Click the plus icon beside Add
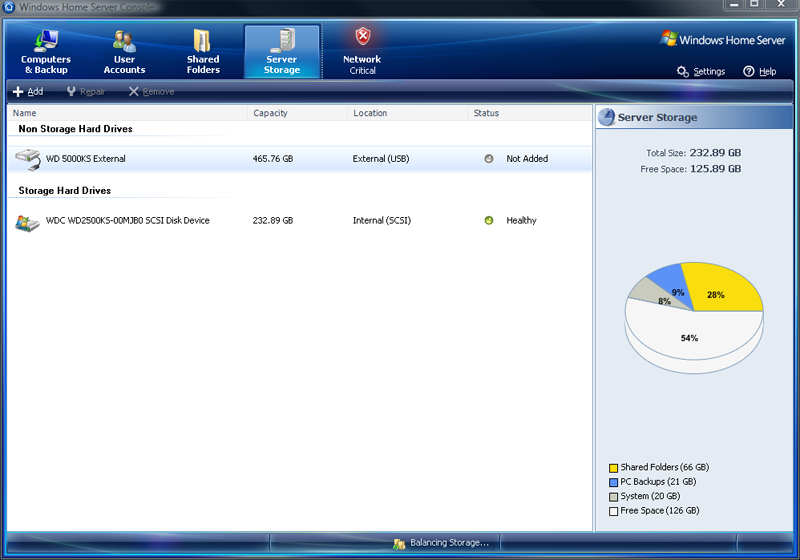This screenshot has width=800, height=560. tap(18, 92)
